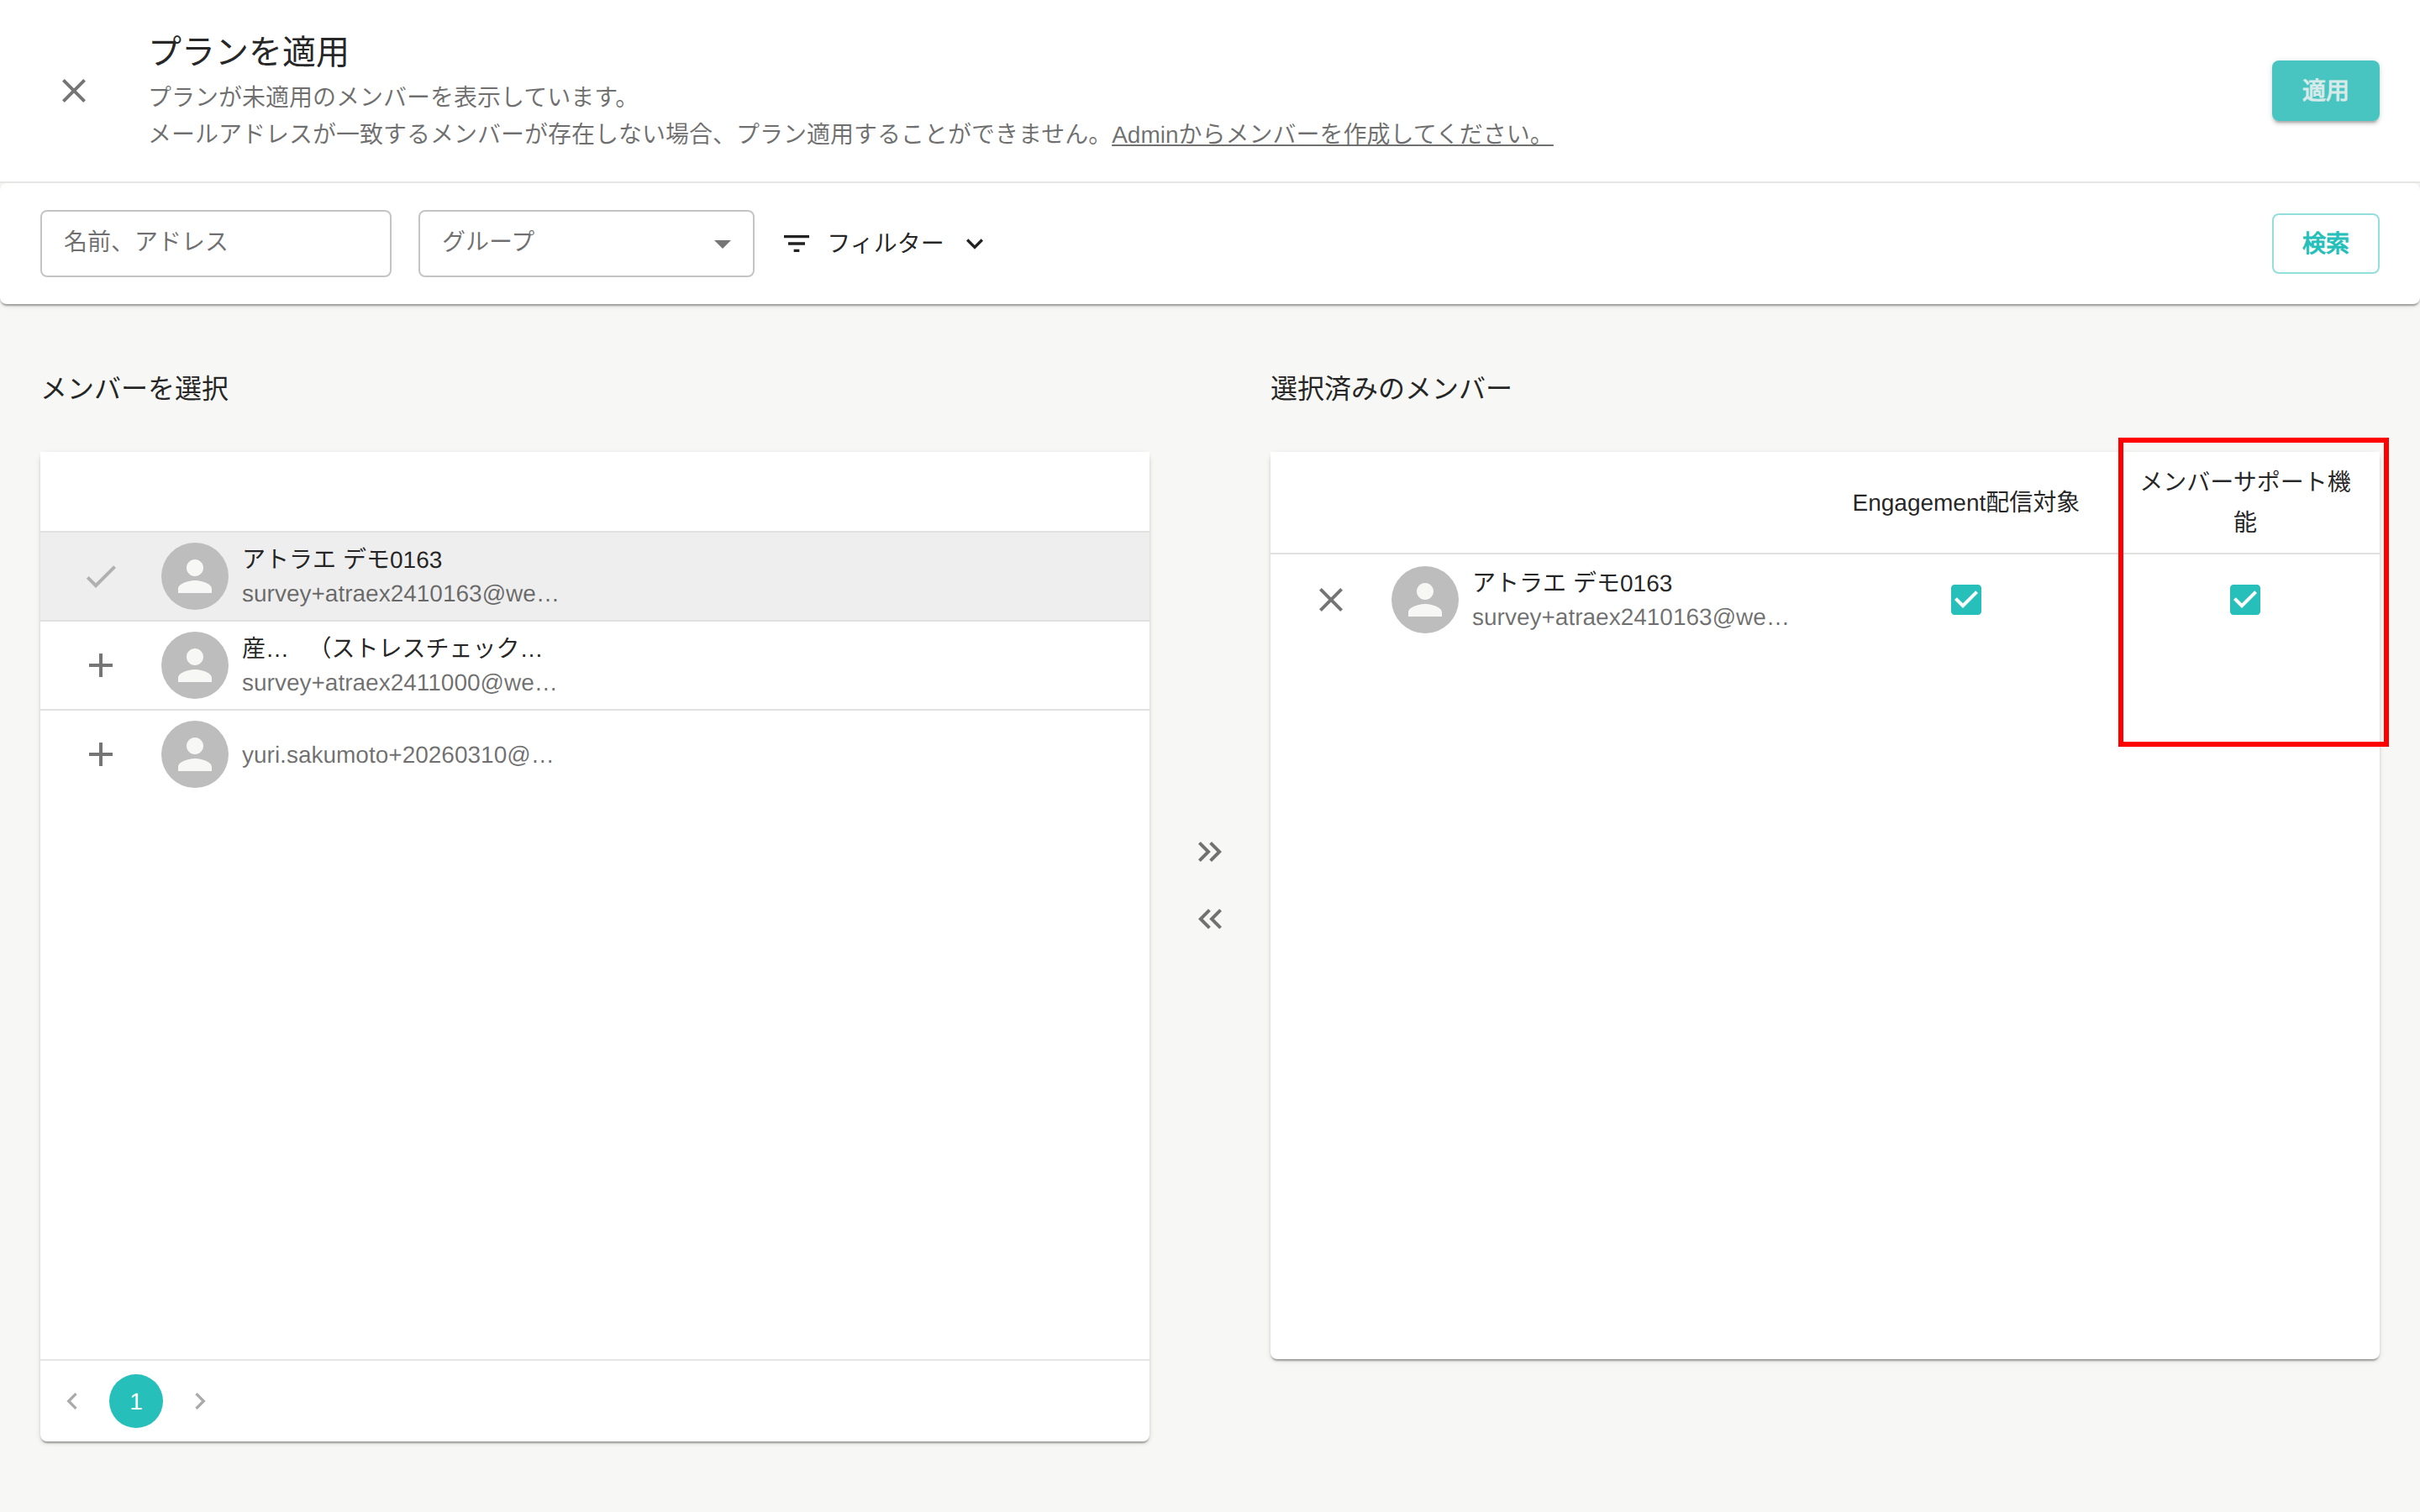Click the checkmark beside アトラエ デモ0163
2420x1512 pixels.
point(100,576)
